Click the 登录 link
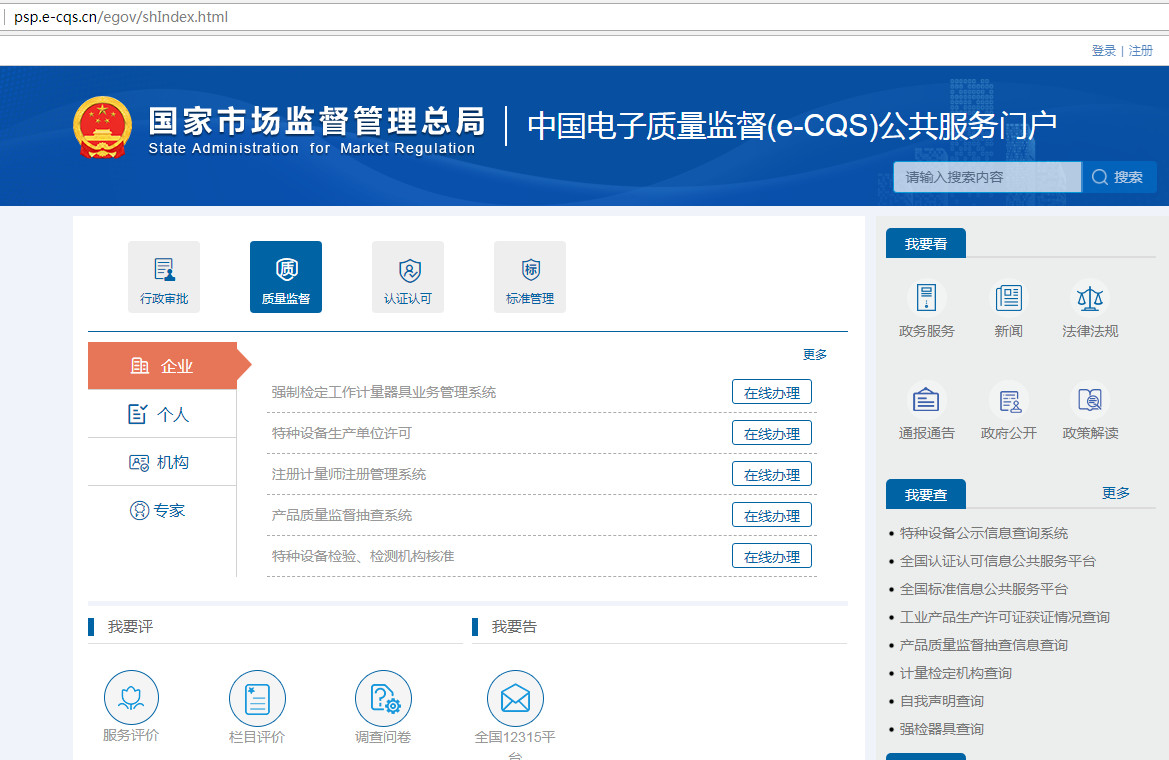Screen dimensions: 1169x760 click(x=1103, y=51)
